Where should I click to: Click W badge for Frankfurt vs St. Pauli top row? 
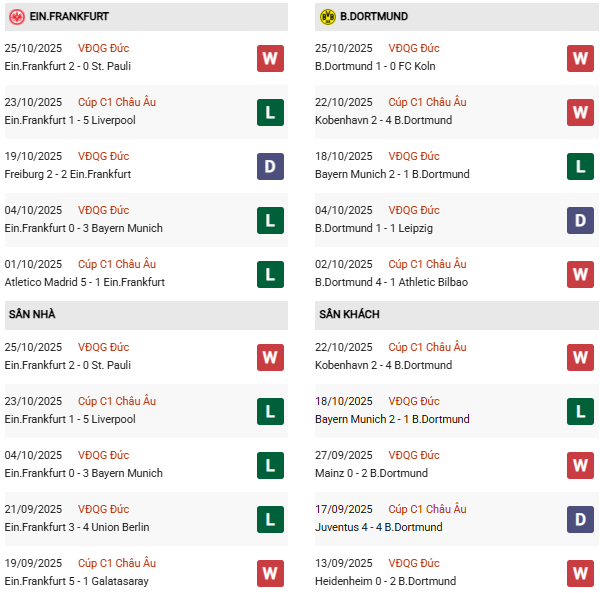click(270, 58)
